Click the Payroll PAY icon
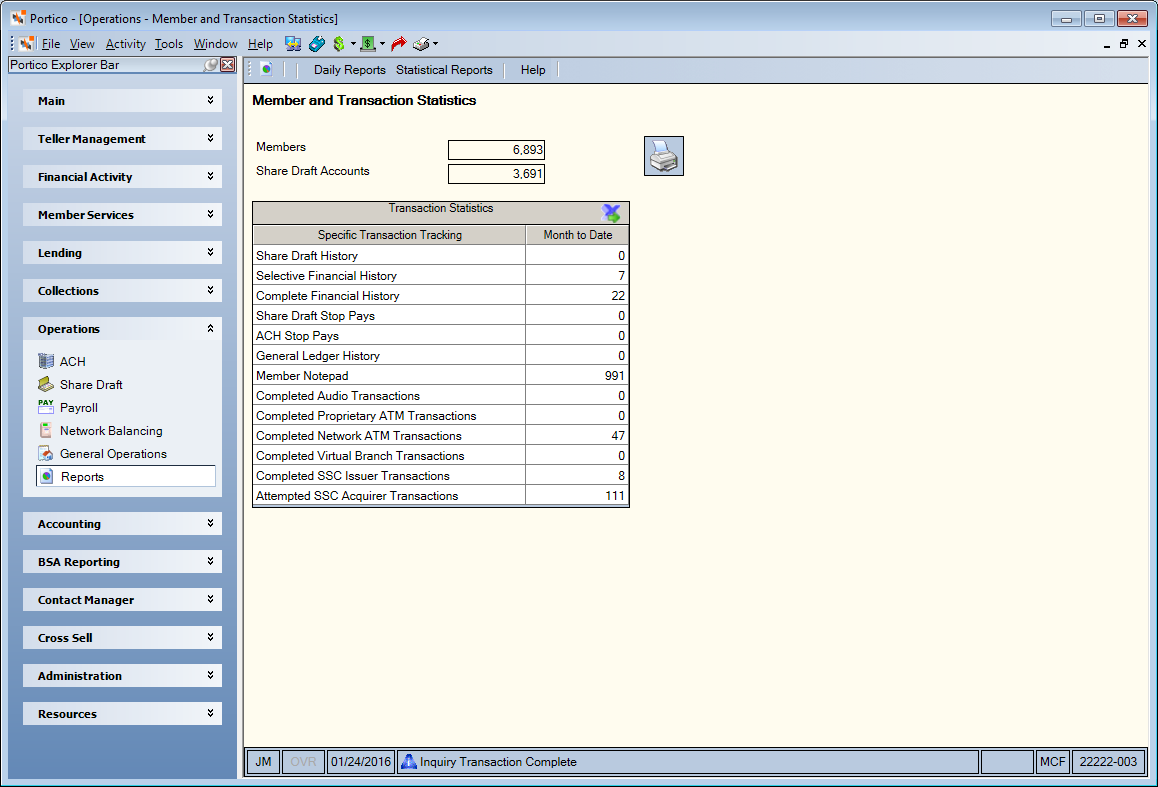 click(46, 407)
